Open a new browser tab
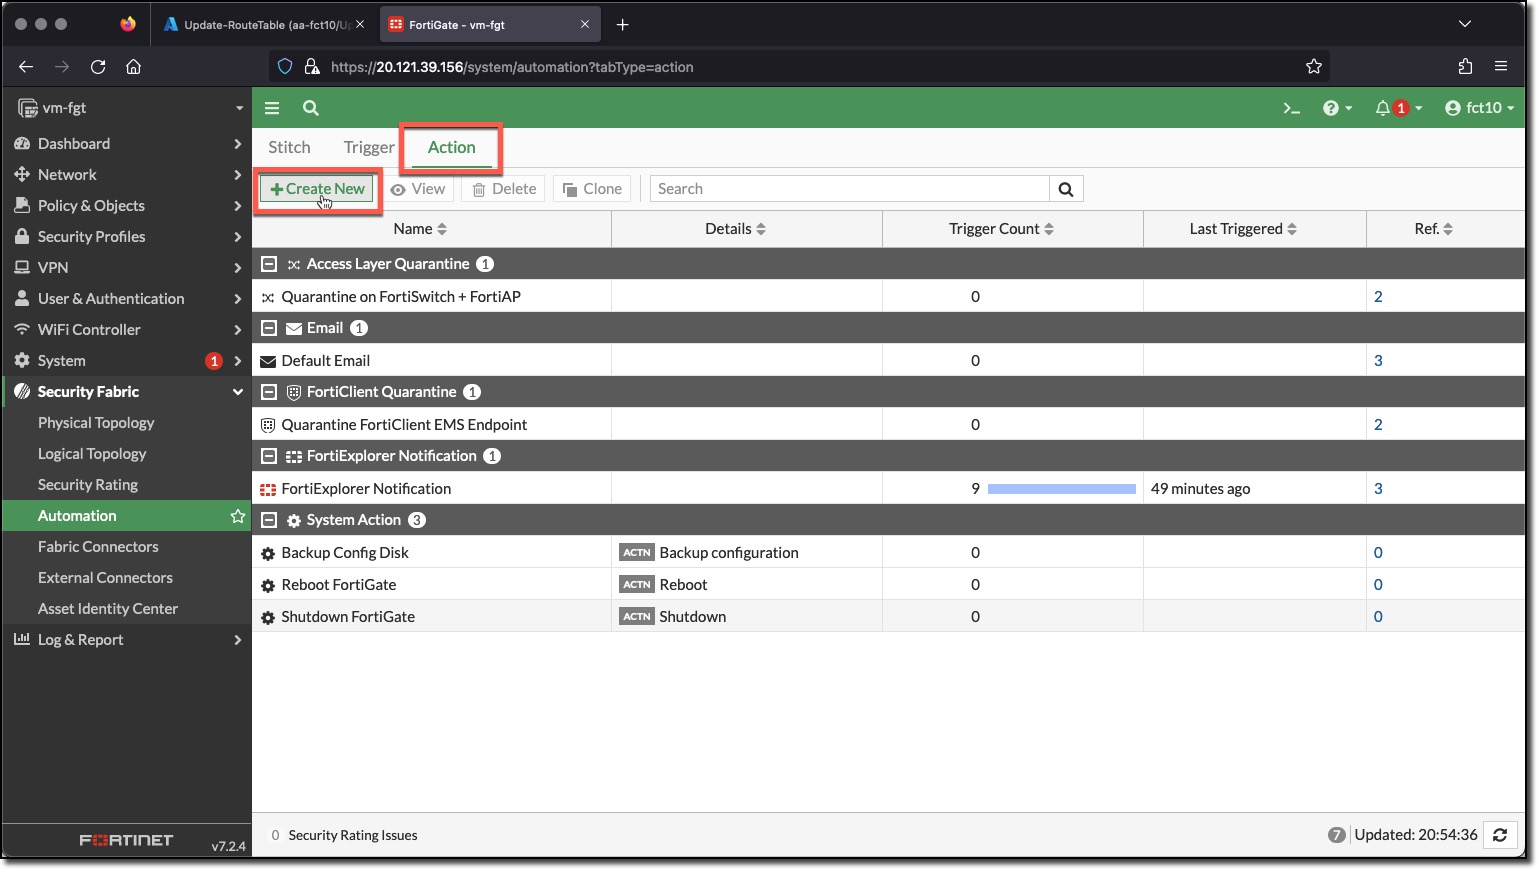Viewport: 1537px width, 869px height. click(x=622, y=24)
